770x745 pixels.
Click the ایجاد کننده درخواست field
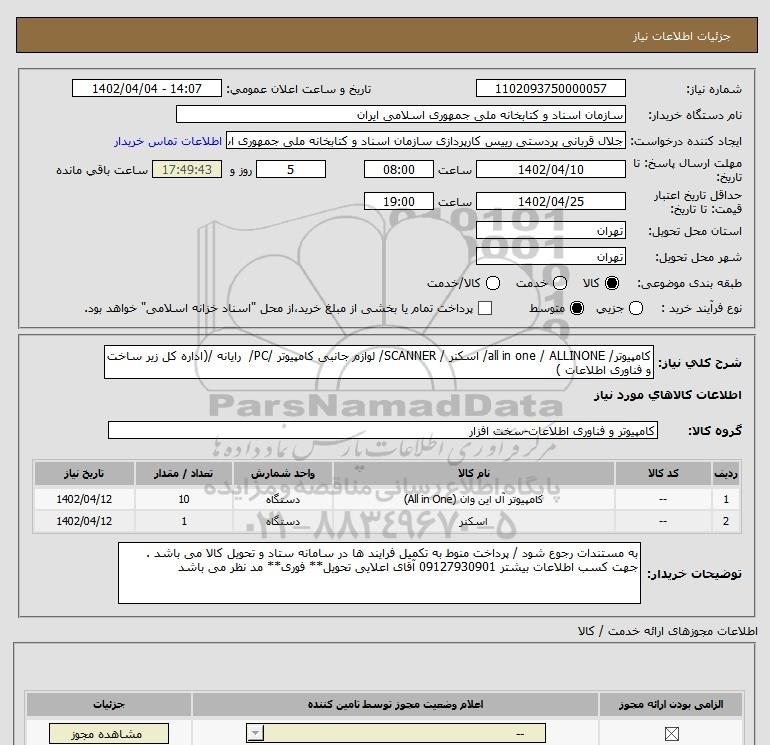click(x=426, y=141)
